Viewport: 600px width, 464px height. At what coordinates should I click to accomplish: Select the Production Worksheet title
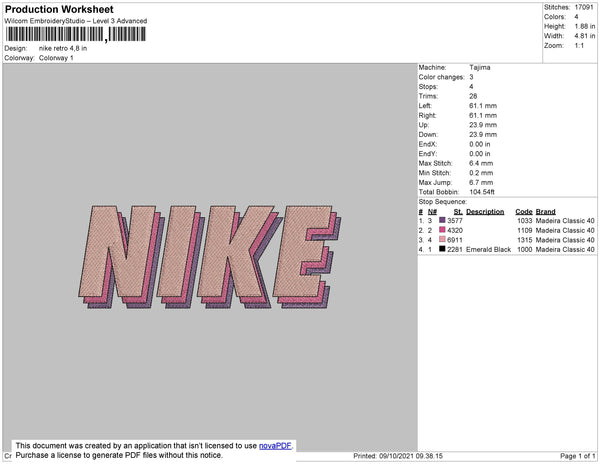pyautogui.click(x=59, y=9)
